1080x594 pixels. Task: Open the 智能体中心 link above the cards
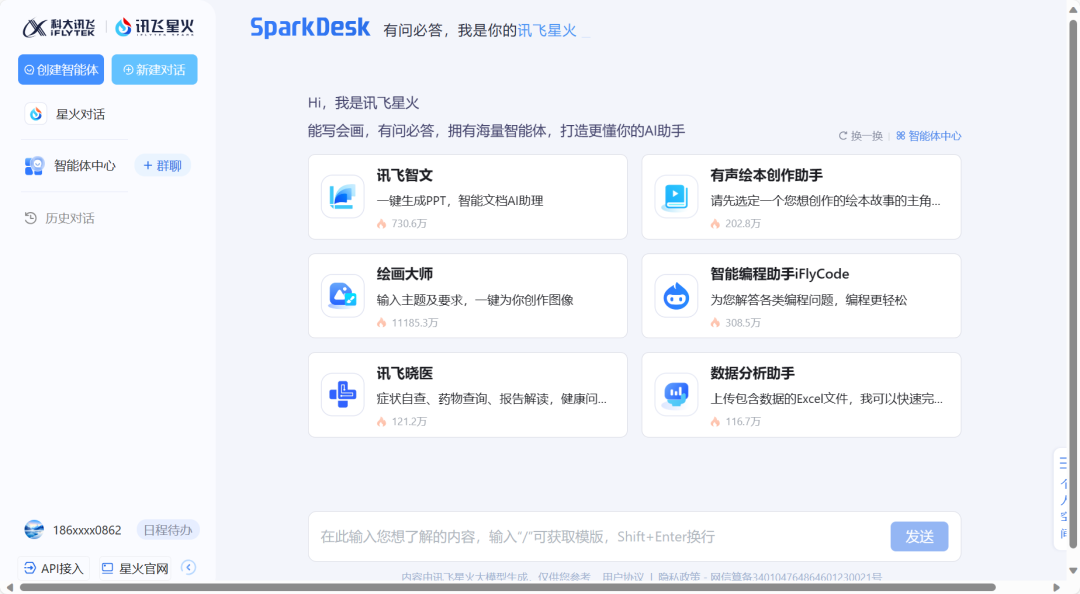(928, 136)
